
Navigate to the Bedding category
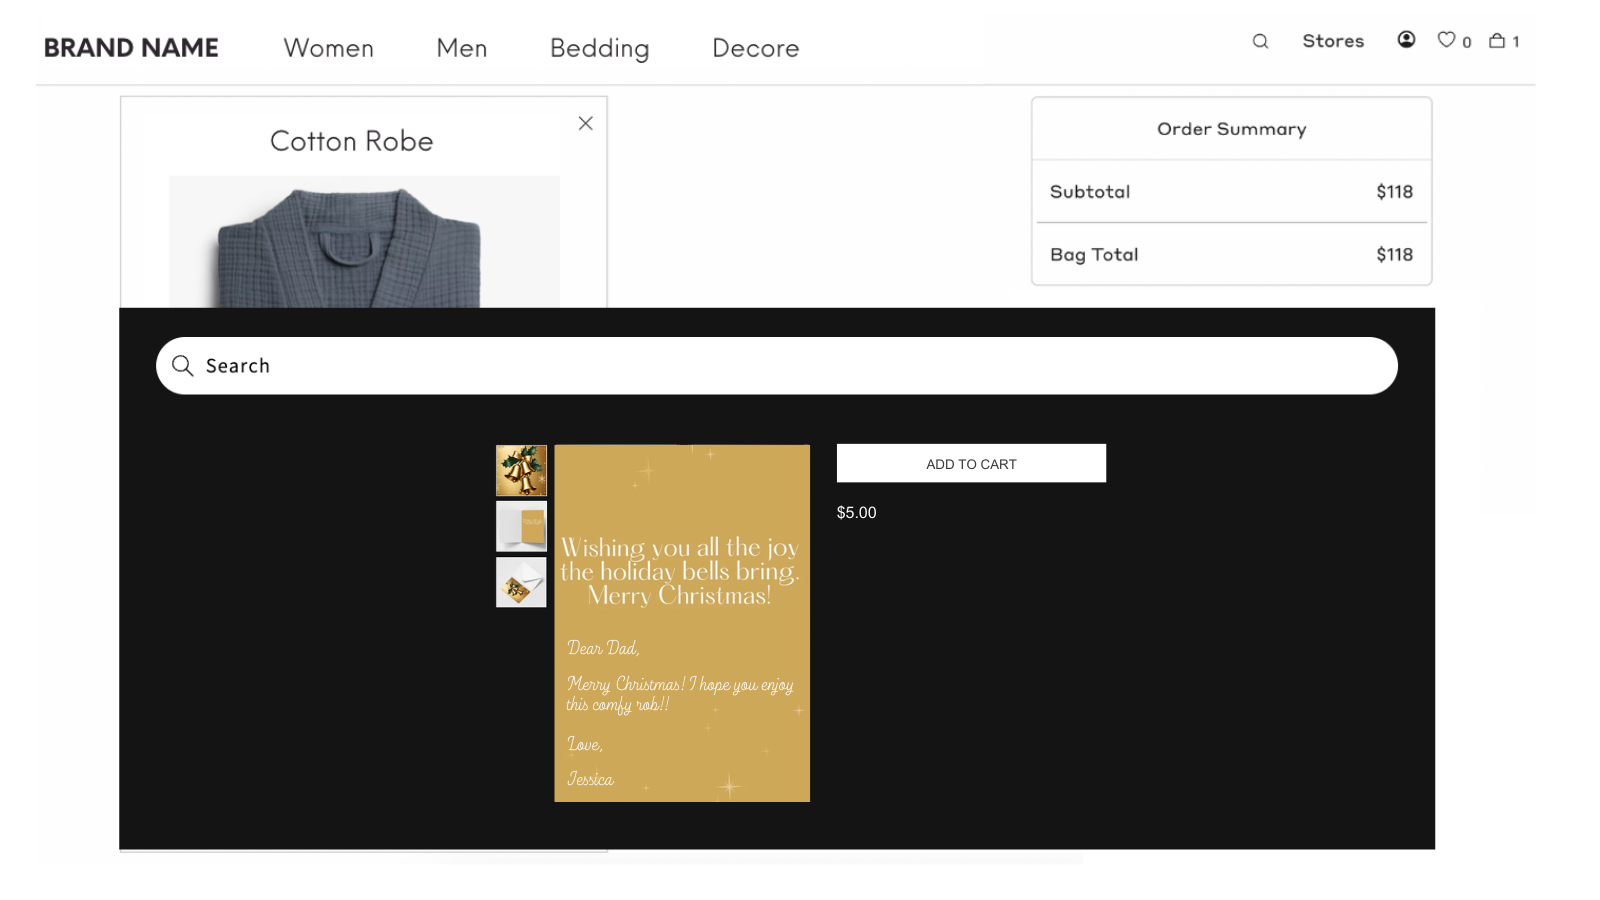pyautogui.click(x=599, y=48)
